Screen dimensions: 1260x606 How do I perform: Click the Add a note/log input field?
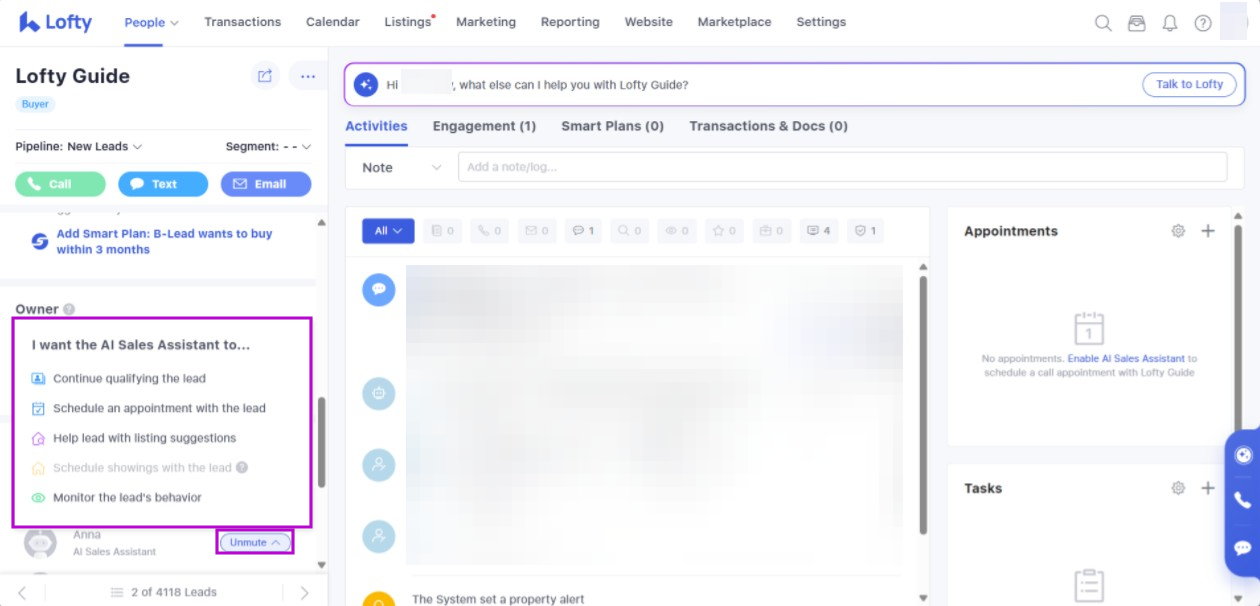pyautogui.click(x=841, y=167)
